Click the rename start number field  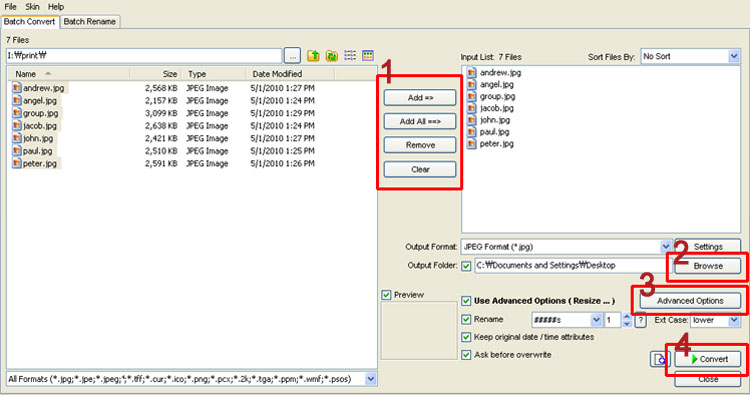(613, 320)
